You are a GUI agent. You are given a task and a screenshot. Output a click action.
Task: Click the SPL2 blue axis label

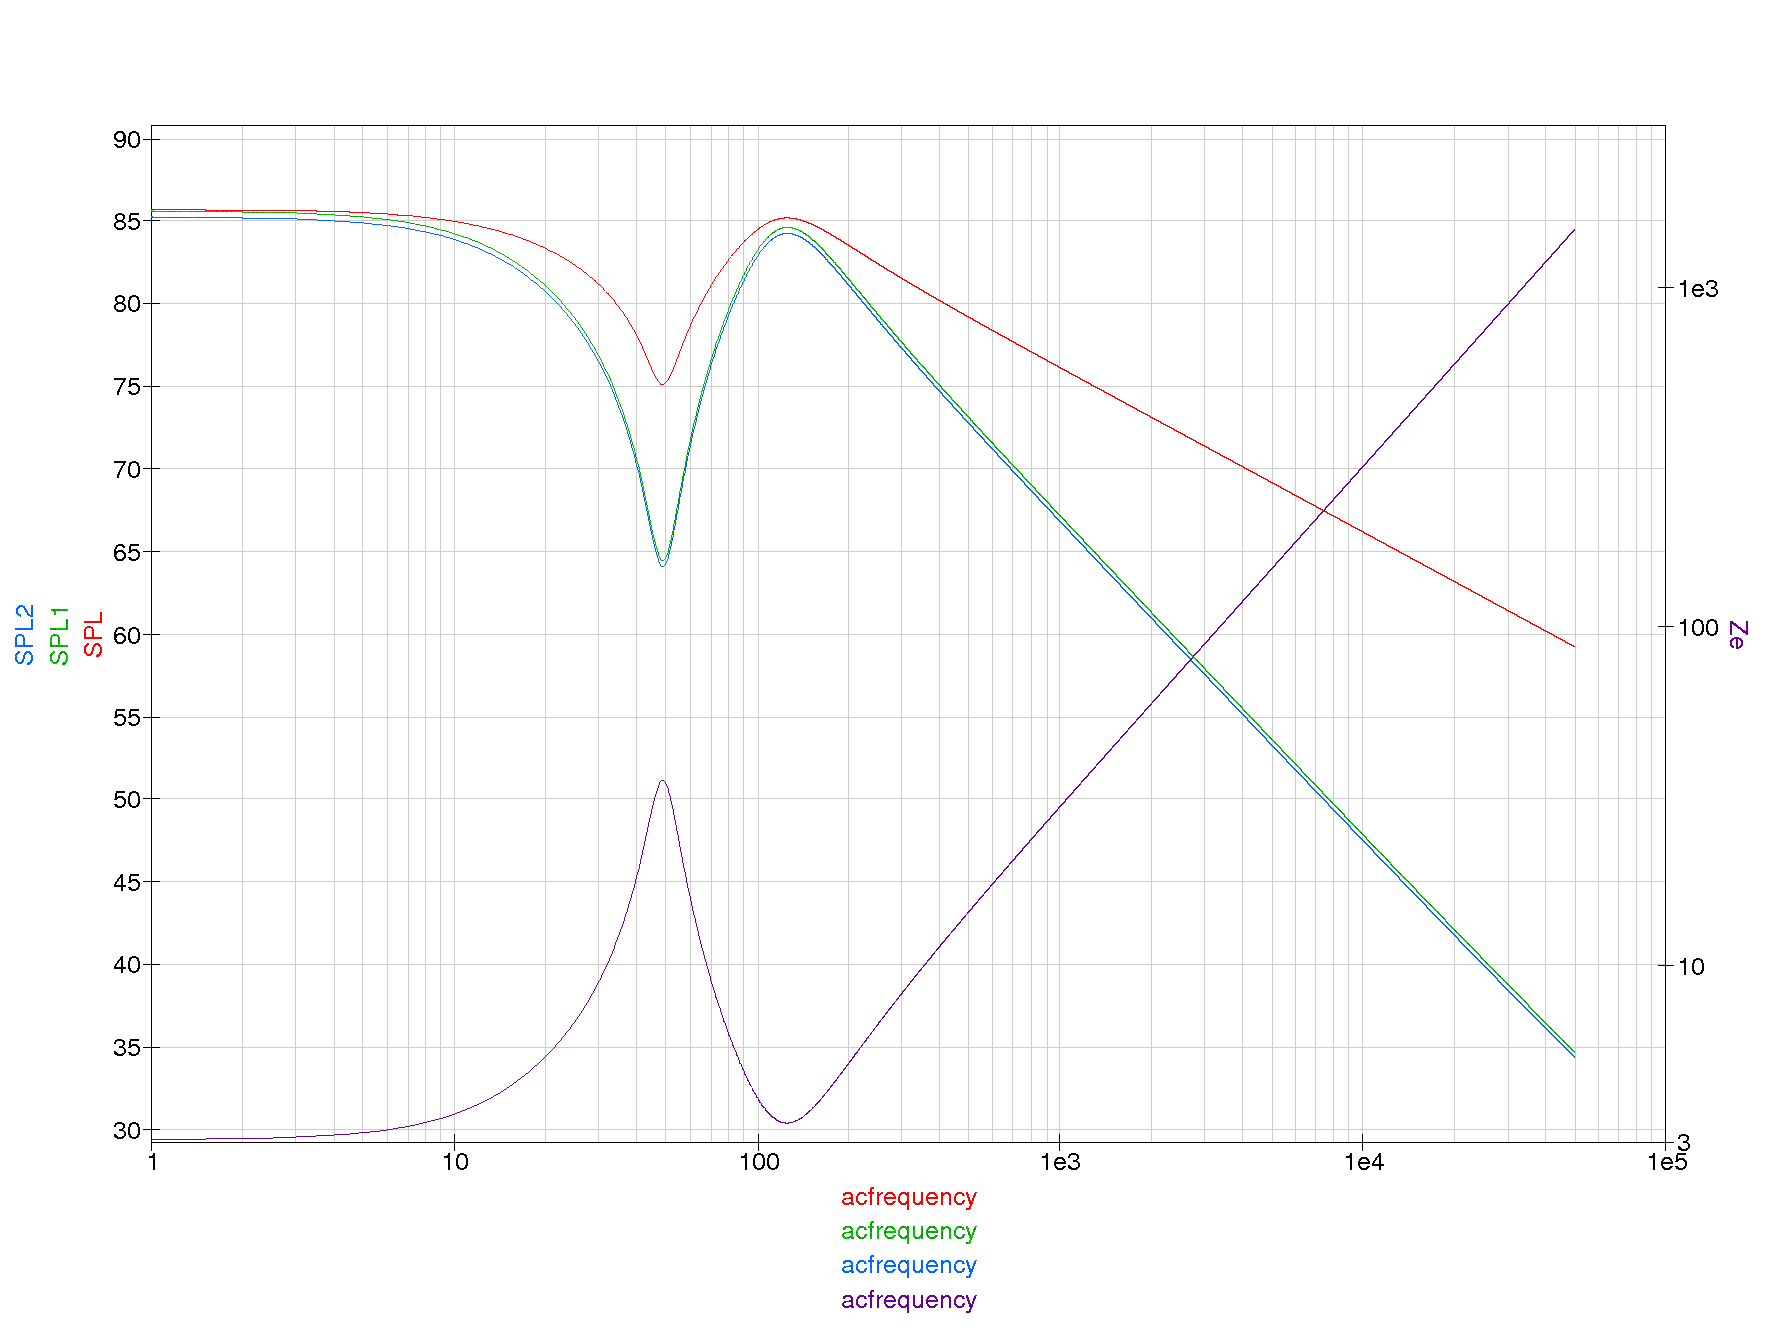[x=25, y=635]
